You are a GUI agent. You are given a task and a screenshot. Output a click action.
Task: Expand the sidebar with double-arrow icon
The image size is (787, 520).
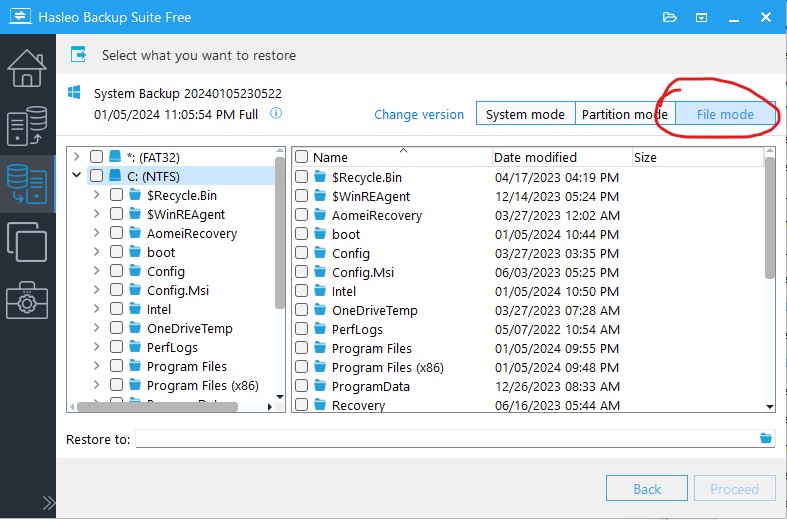pos(47,502)
